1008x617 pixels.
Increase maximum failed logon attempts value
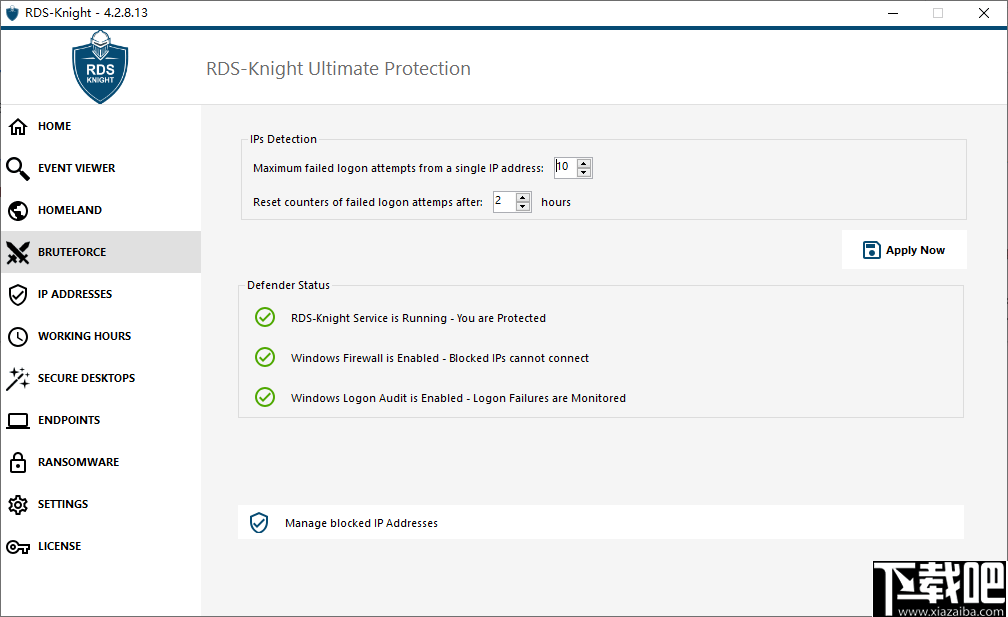585,163
